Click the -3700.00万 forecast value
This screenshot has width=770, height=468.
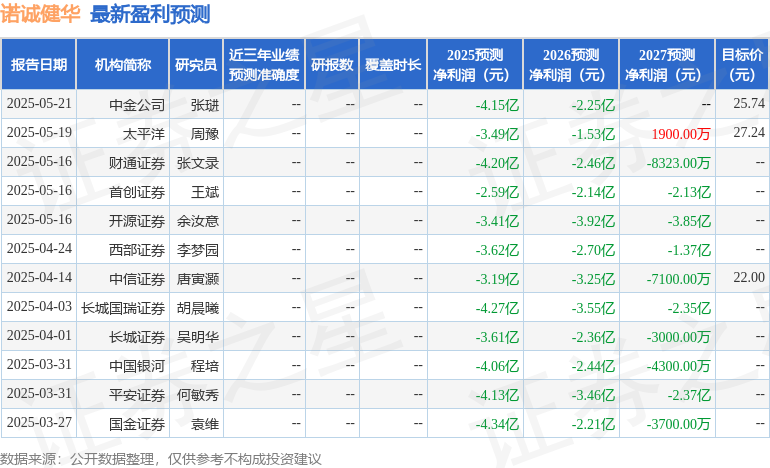tap(678, 423)
